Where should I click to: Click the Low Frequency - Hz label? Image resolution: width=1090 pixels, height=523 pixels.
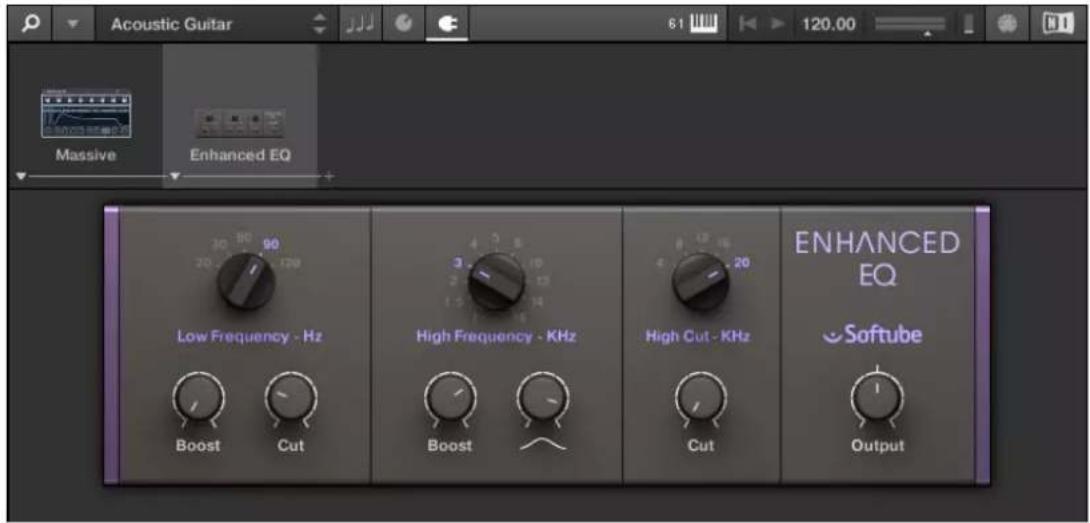[x=250, y=337]
